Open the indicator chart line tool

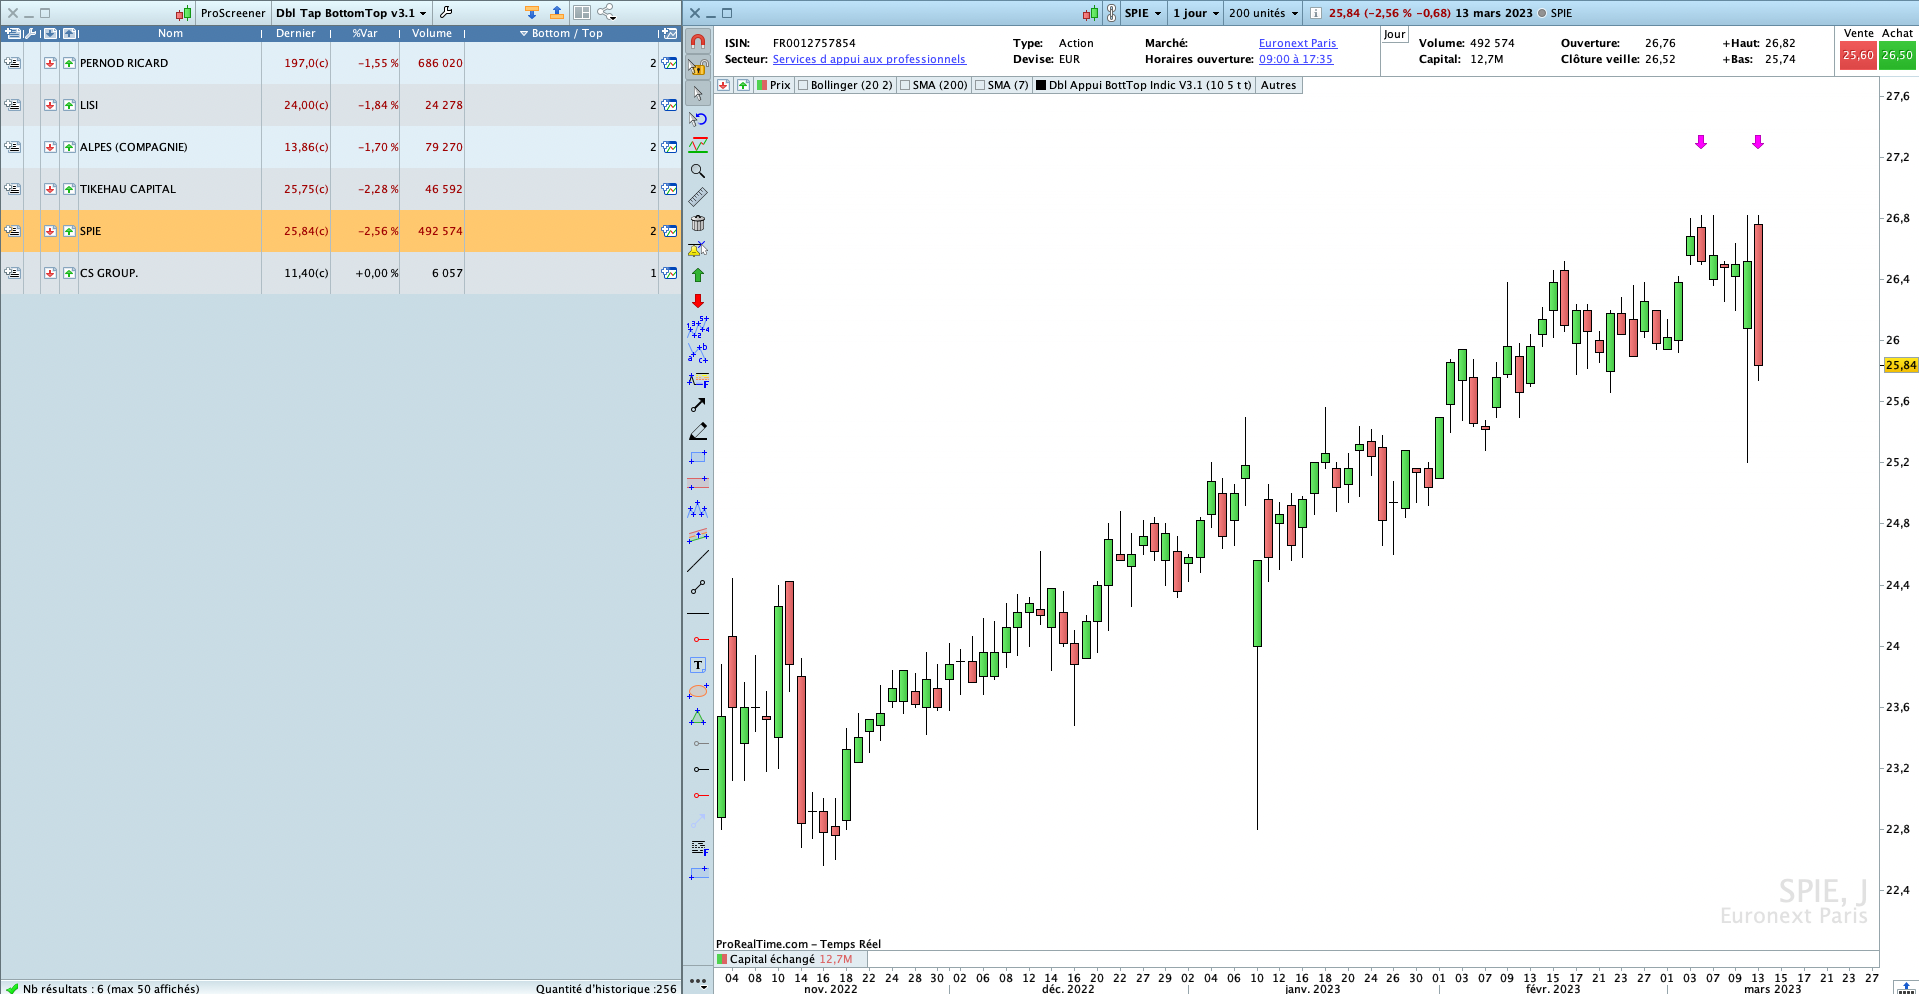[x=698, y=145]
